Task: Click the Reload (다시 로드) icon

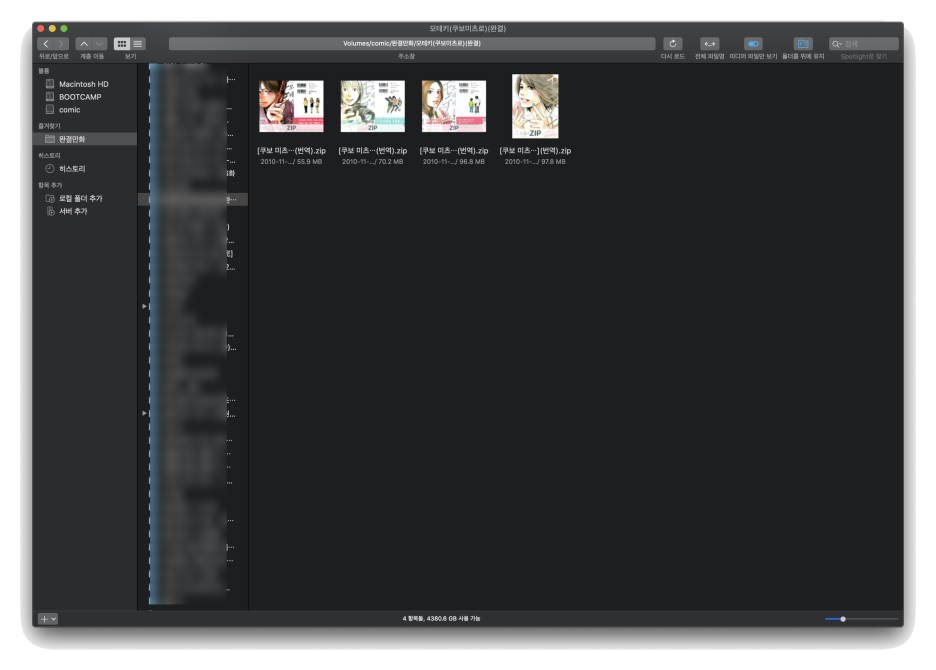Action: (672, 43)
